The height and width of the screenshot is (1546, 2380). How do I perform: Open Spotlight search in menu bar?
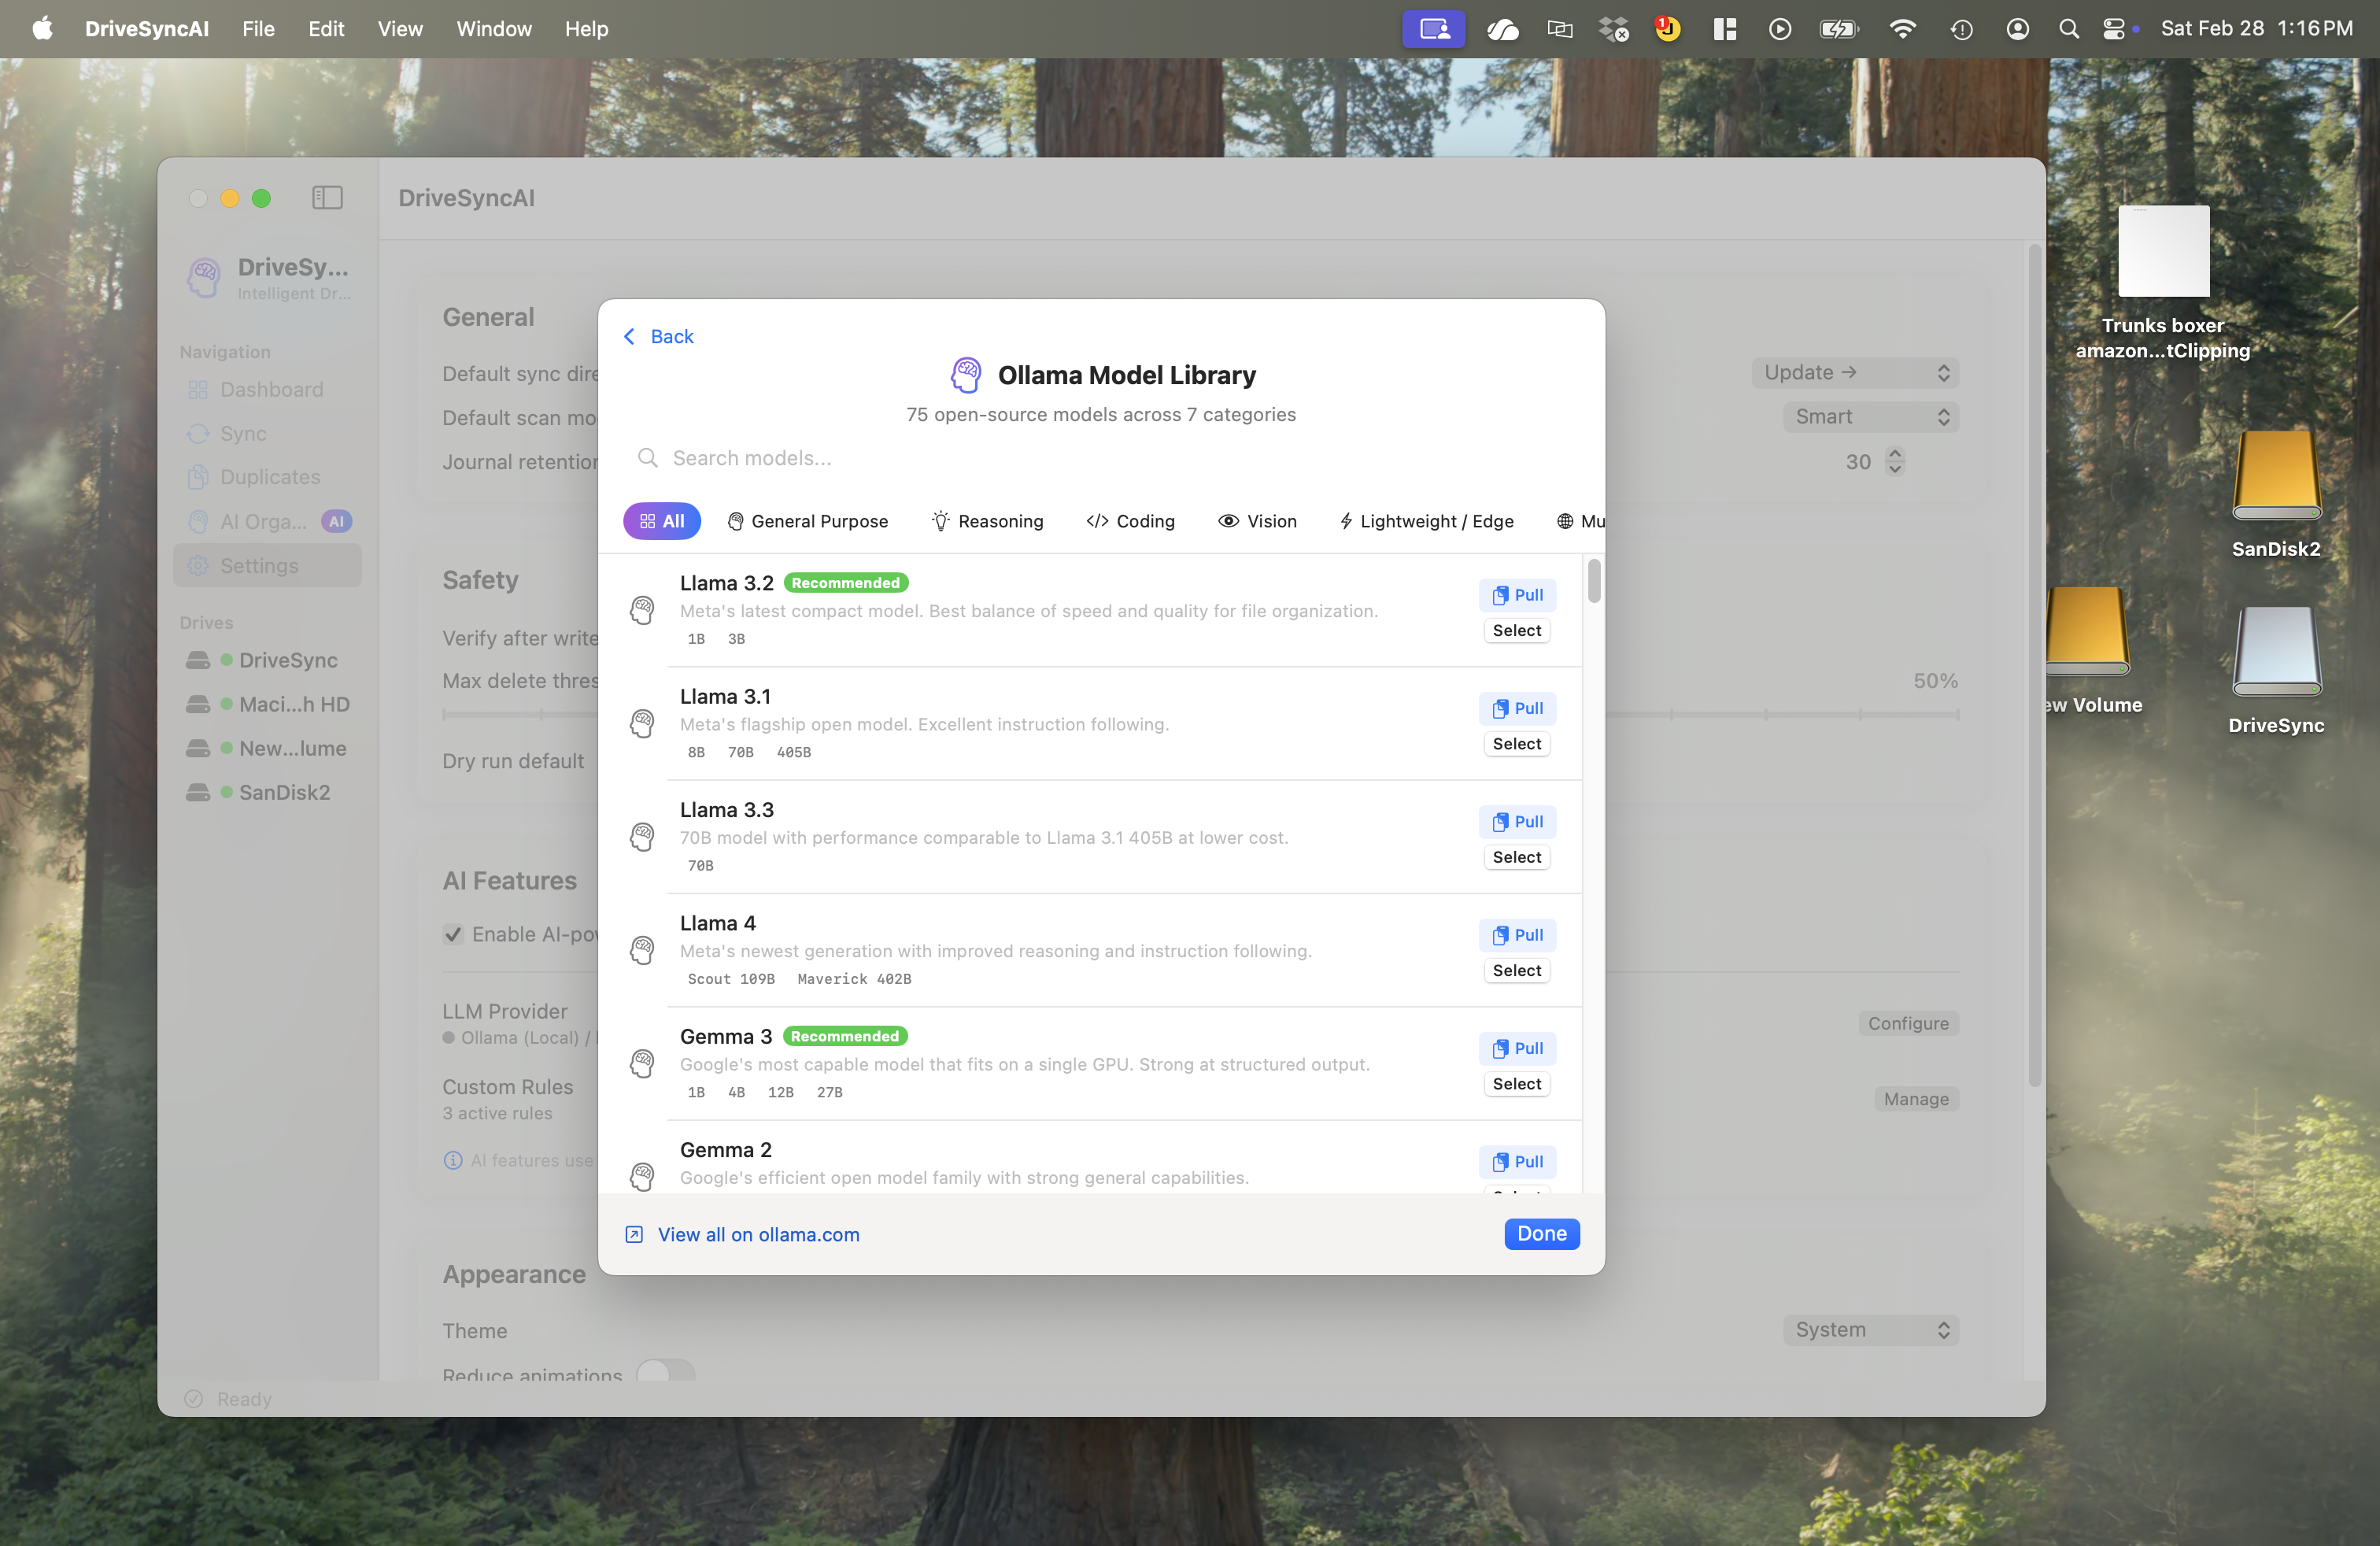pyautogui.click(x=2068, y=29)
